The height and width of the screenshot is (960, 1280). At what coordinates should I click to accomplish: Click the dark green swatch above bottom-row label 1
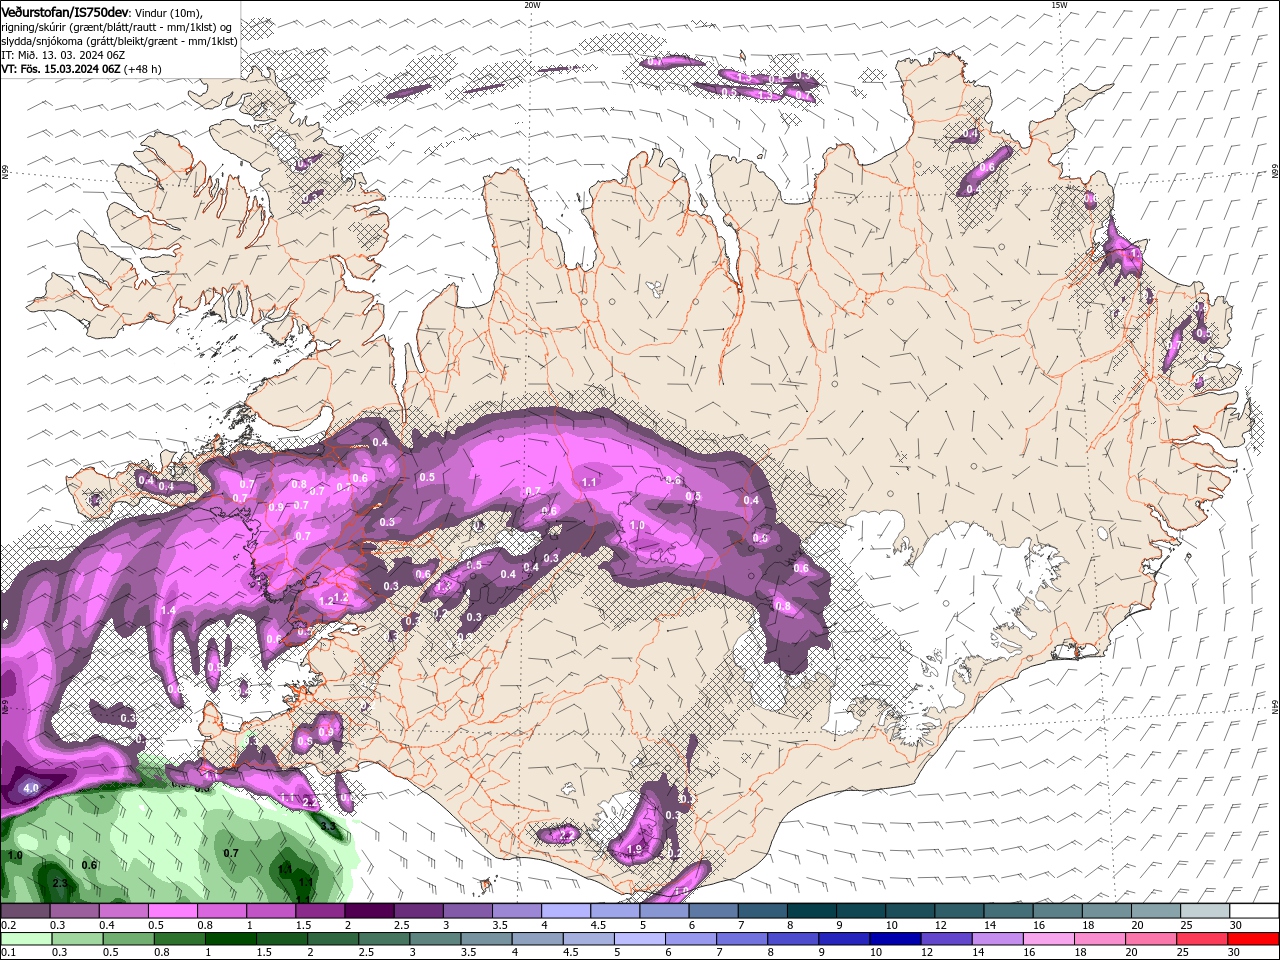[230, 939]
